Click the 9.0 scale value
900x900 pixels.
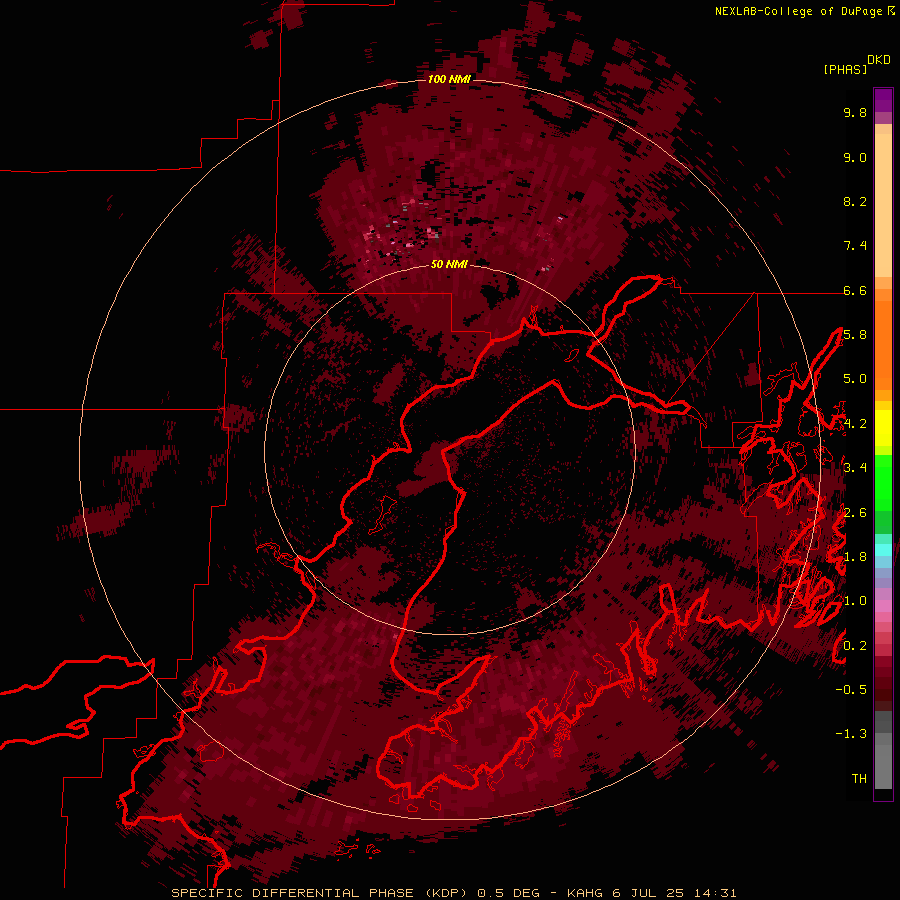coord(855,158)
